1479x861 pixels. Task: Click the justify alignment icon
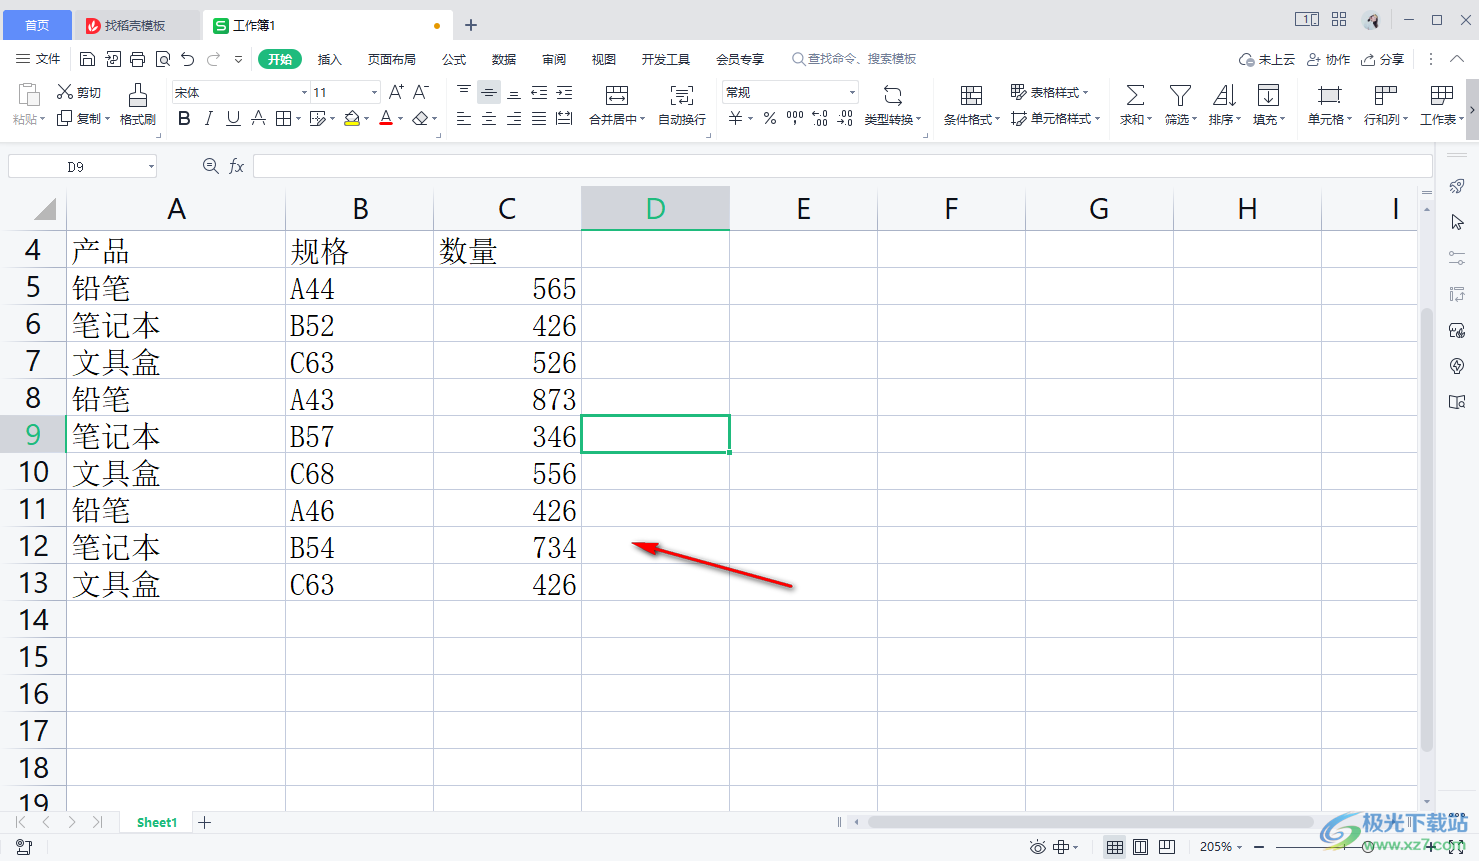point(539,119)
